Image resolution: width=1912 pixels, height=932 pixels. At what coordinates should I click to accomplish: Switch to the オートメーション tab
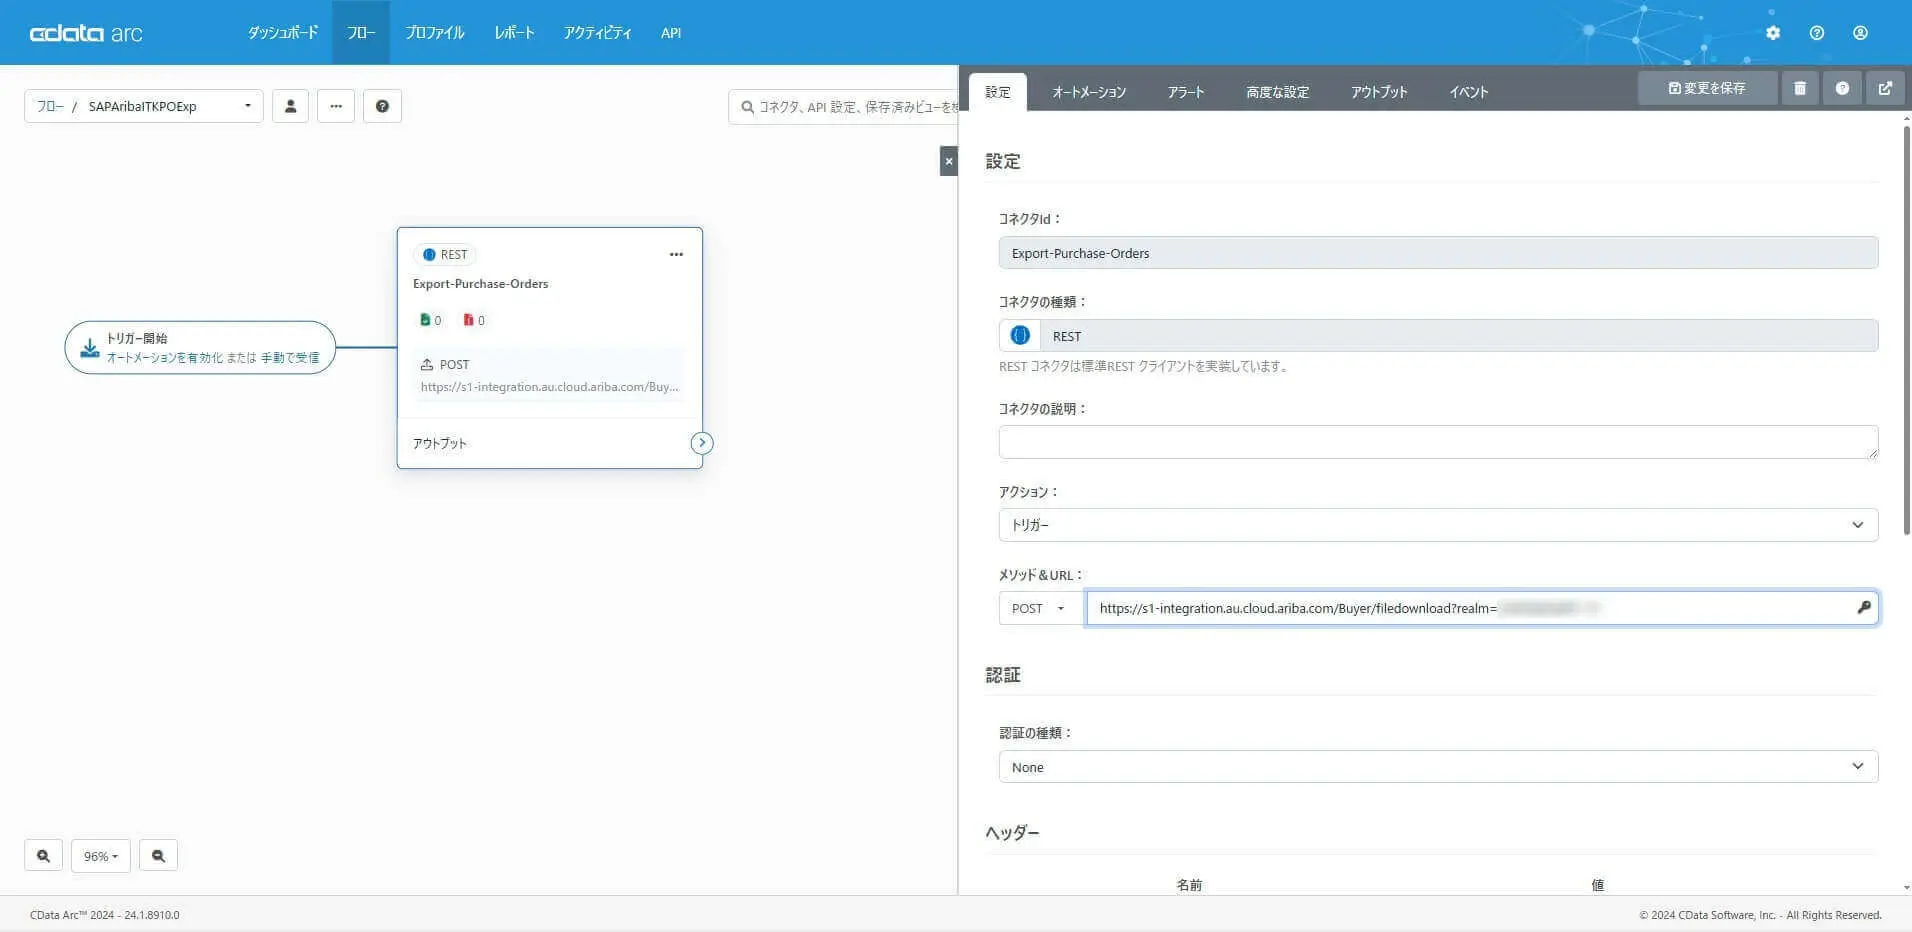point(1089,92)
